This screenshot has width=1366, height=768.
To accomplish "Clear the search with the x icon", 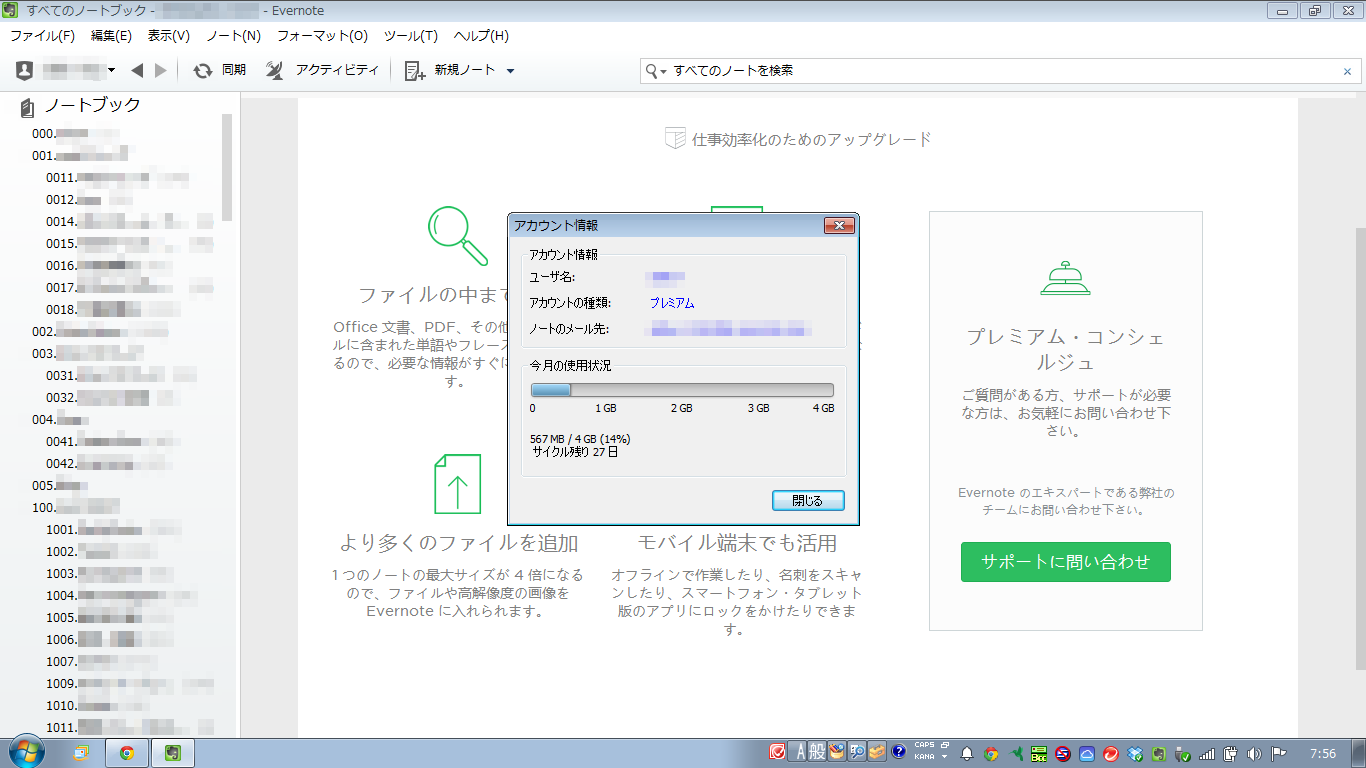I will click(x=1347, y=71).
